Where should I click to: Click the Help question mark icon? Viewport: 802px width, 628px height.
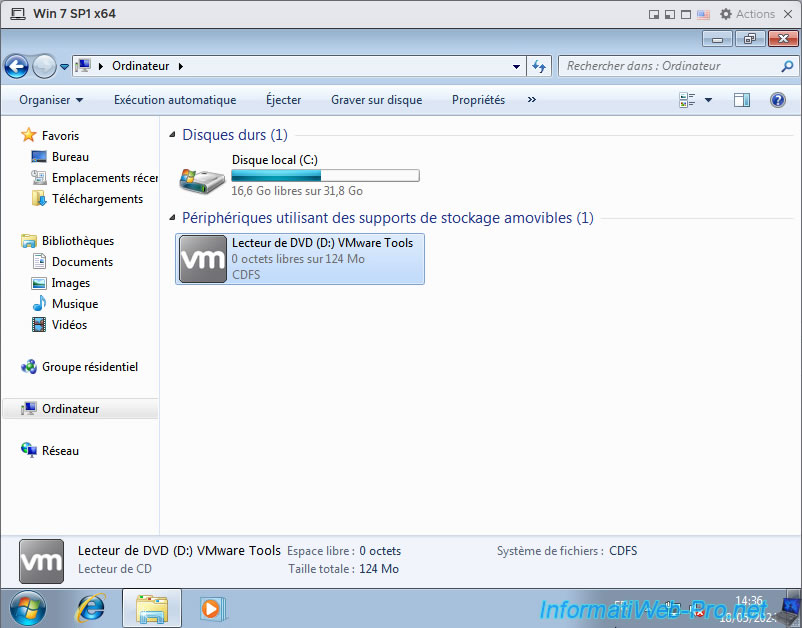tap(777, 100)
